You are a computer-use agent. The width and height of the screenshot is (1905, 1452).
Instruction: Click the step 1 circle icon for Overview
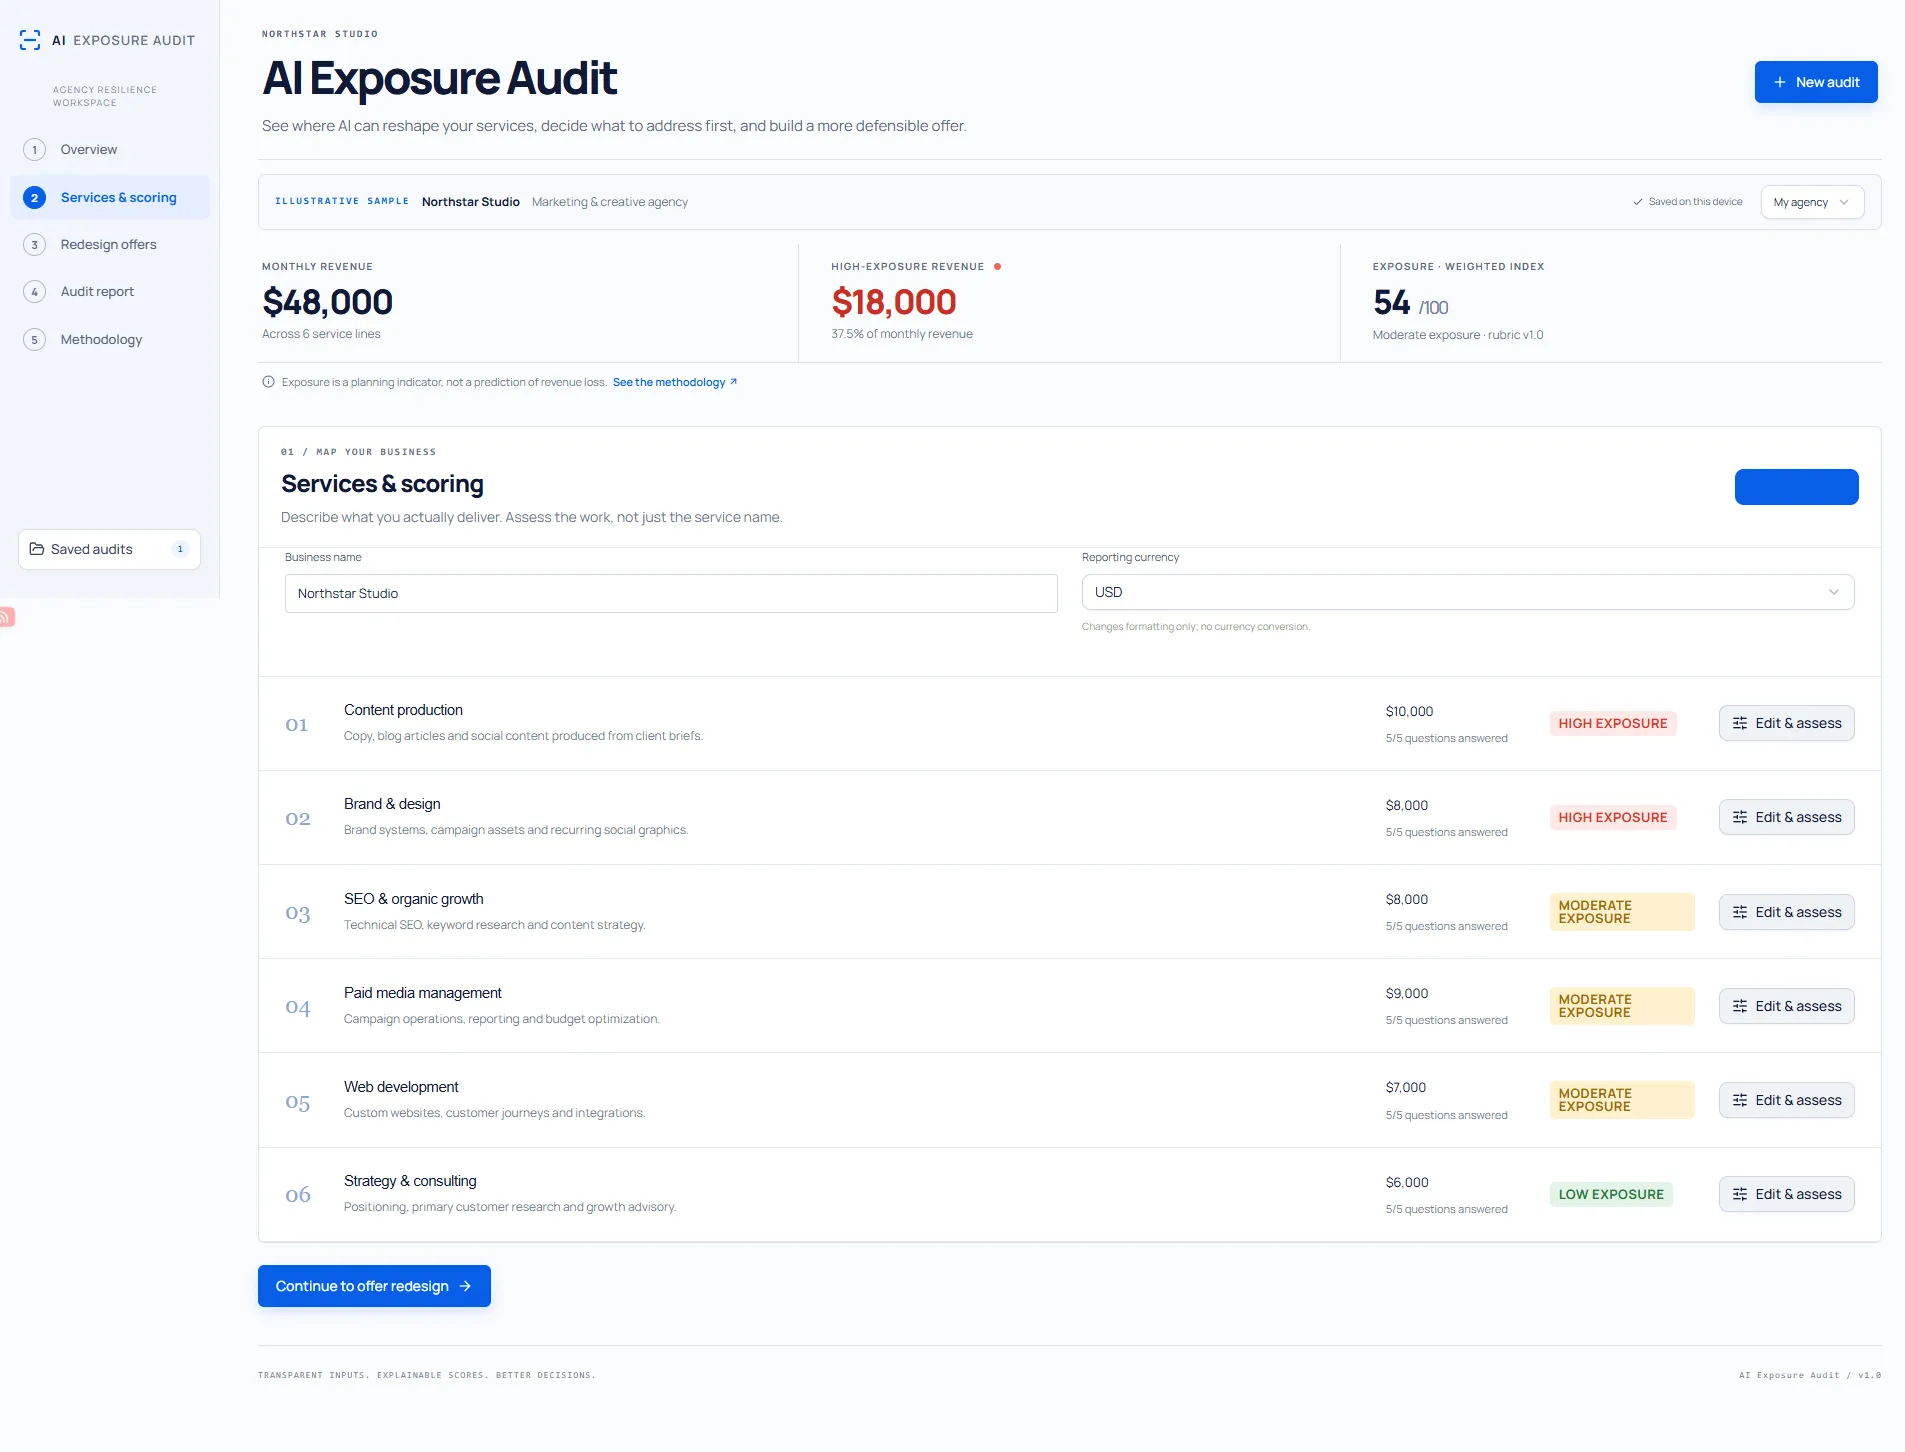(x=34, y=150)
